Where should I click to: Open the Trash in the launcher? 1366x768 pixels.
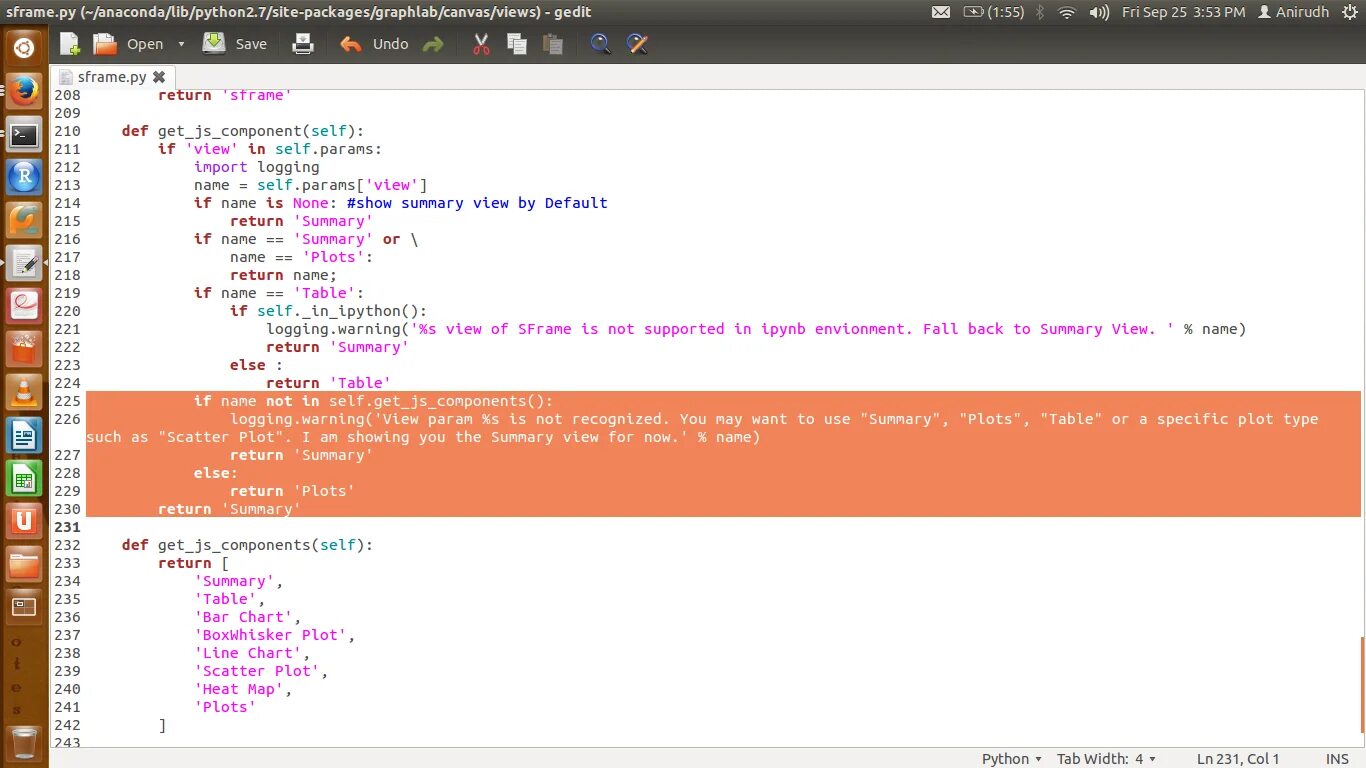(x=24, y=744)
